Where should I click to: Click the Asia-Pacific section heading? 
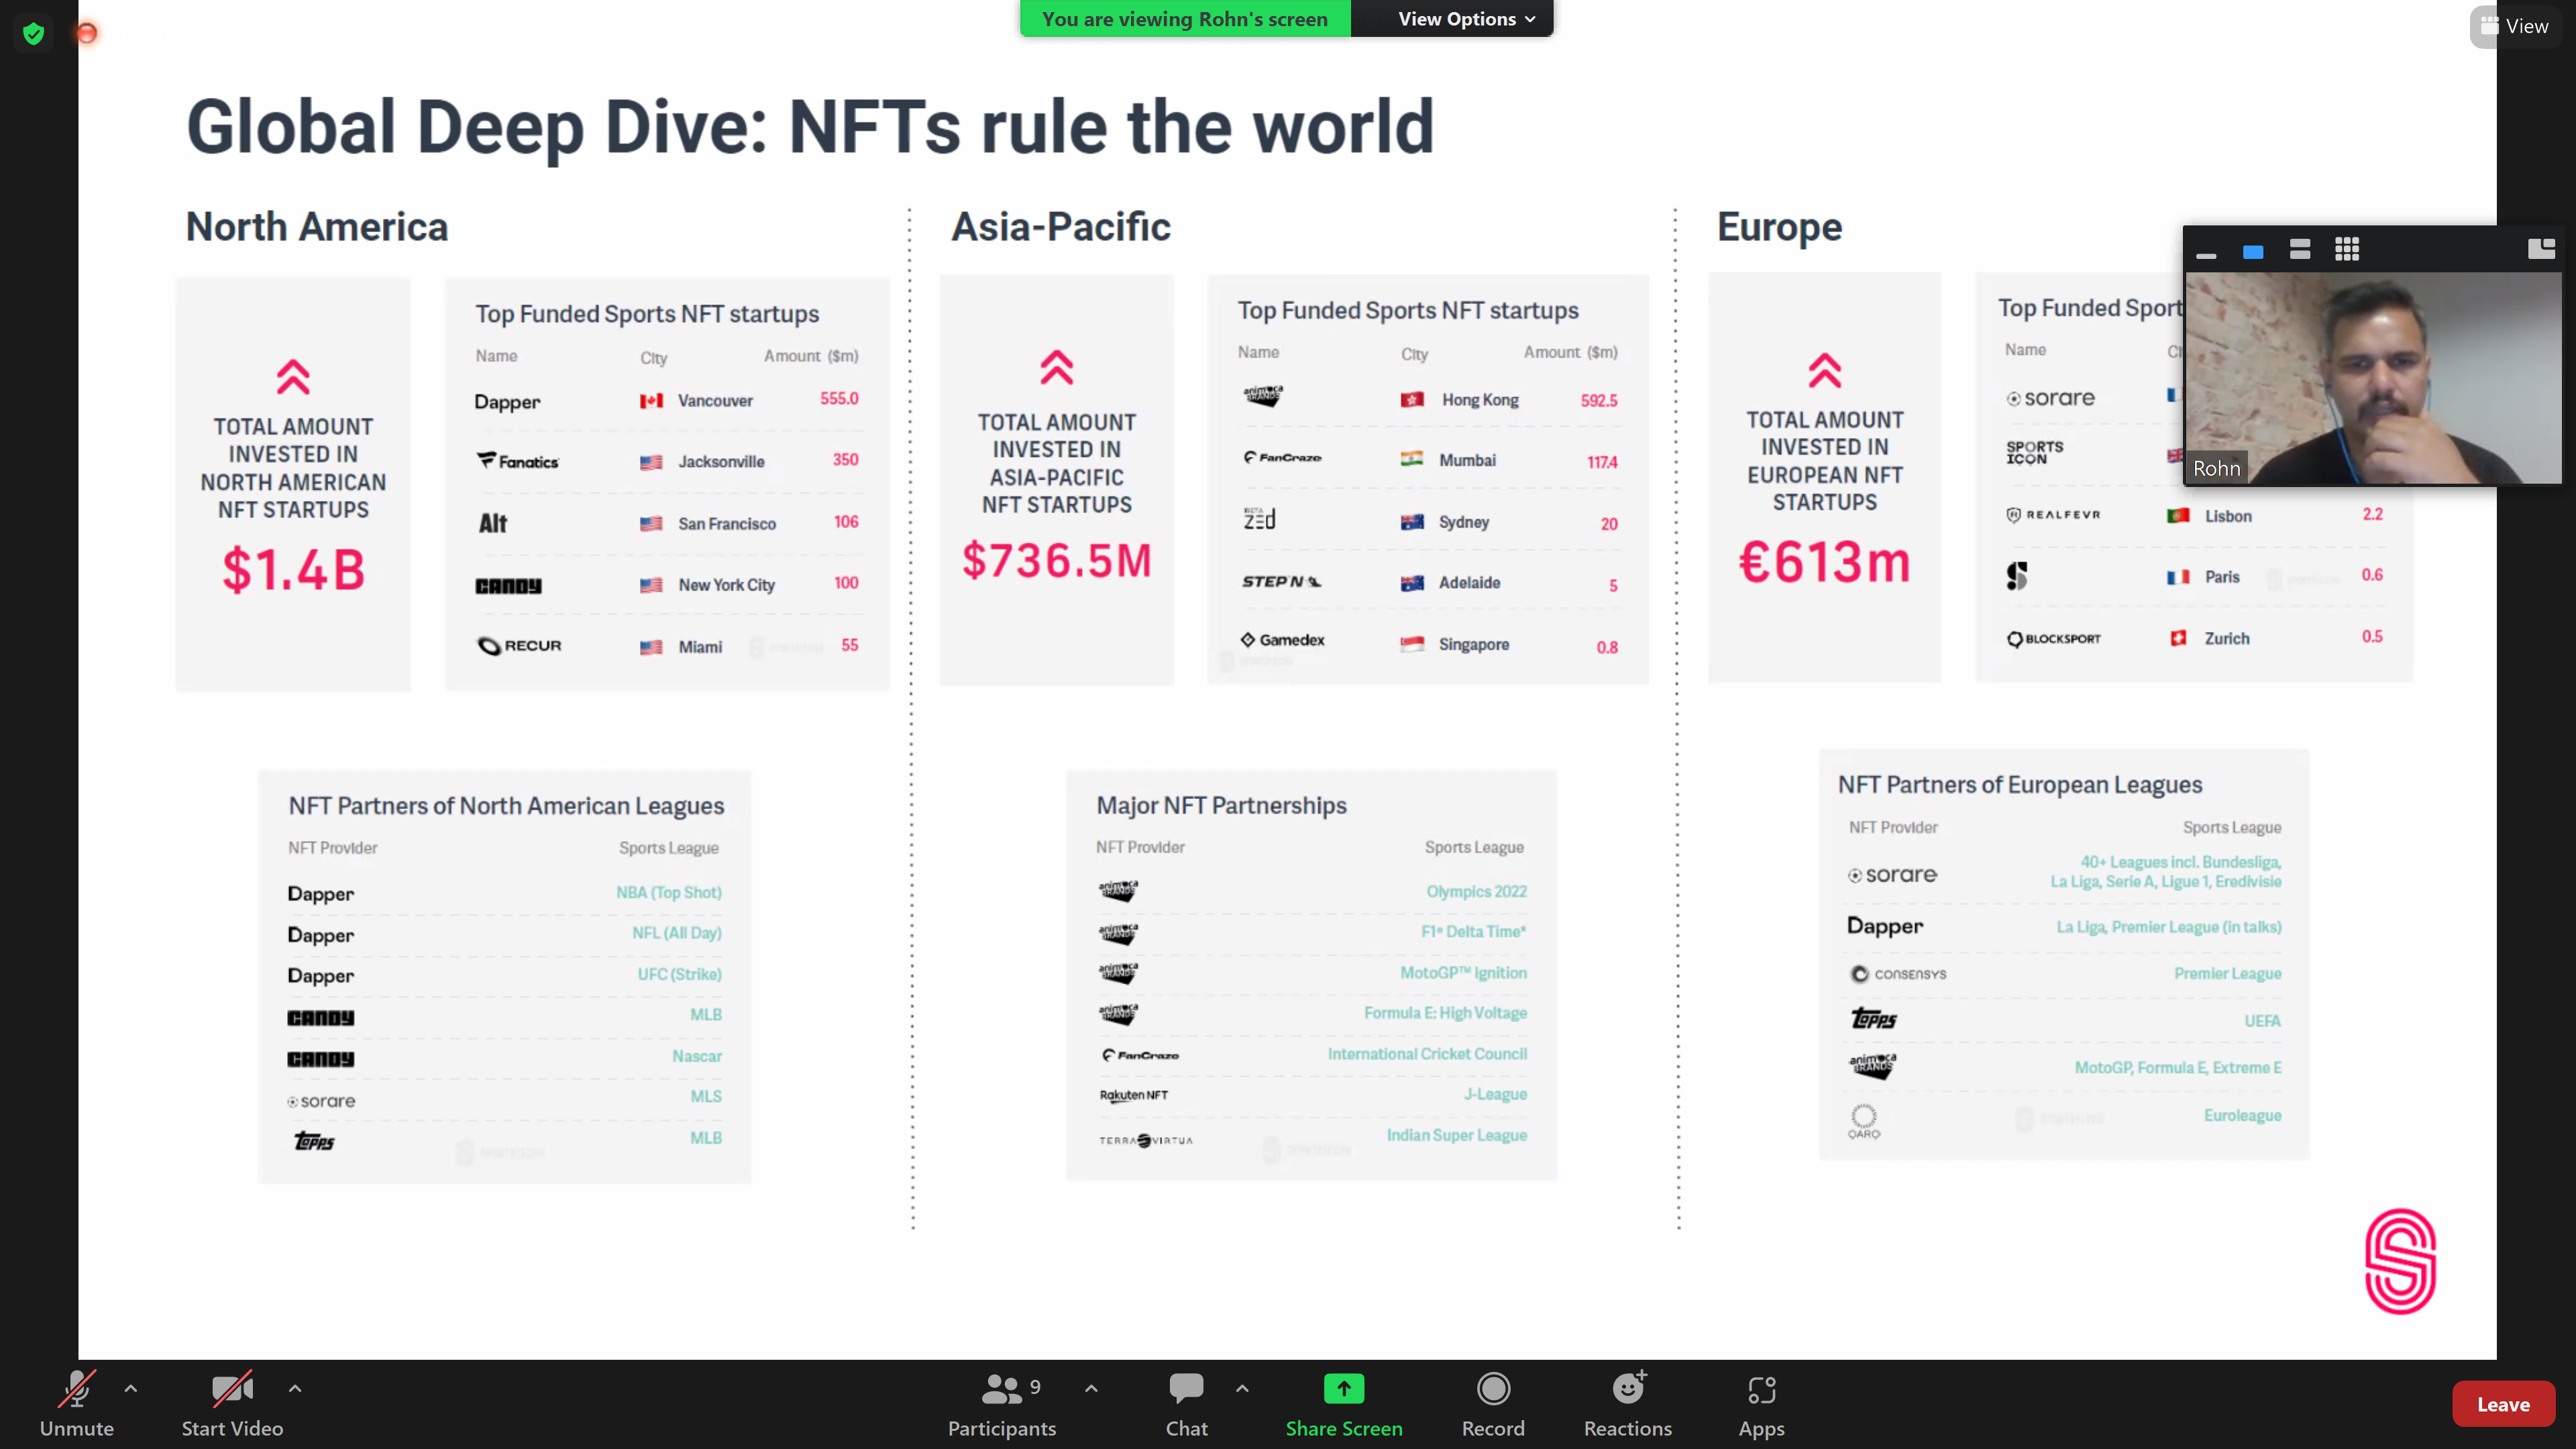pos(1060,227)
